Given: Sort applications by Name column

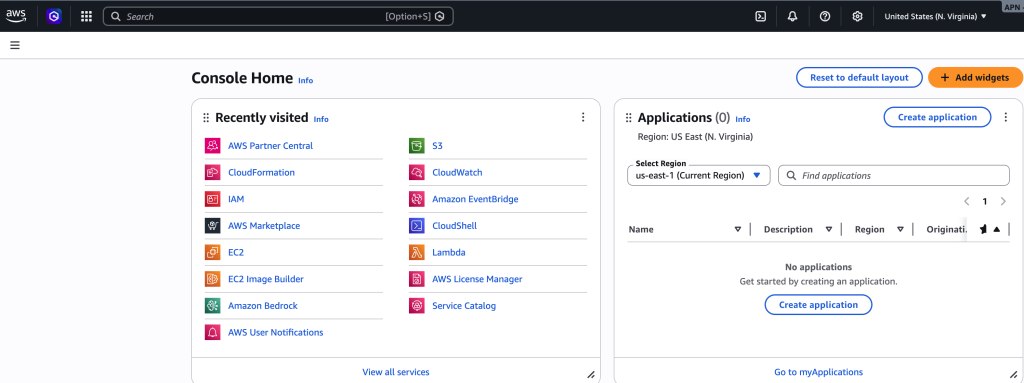Looking at the screenshot, I should coord(737,229).
